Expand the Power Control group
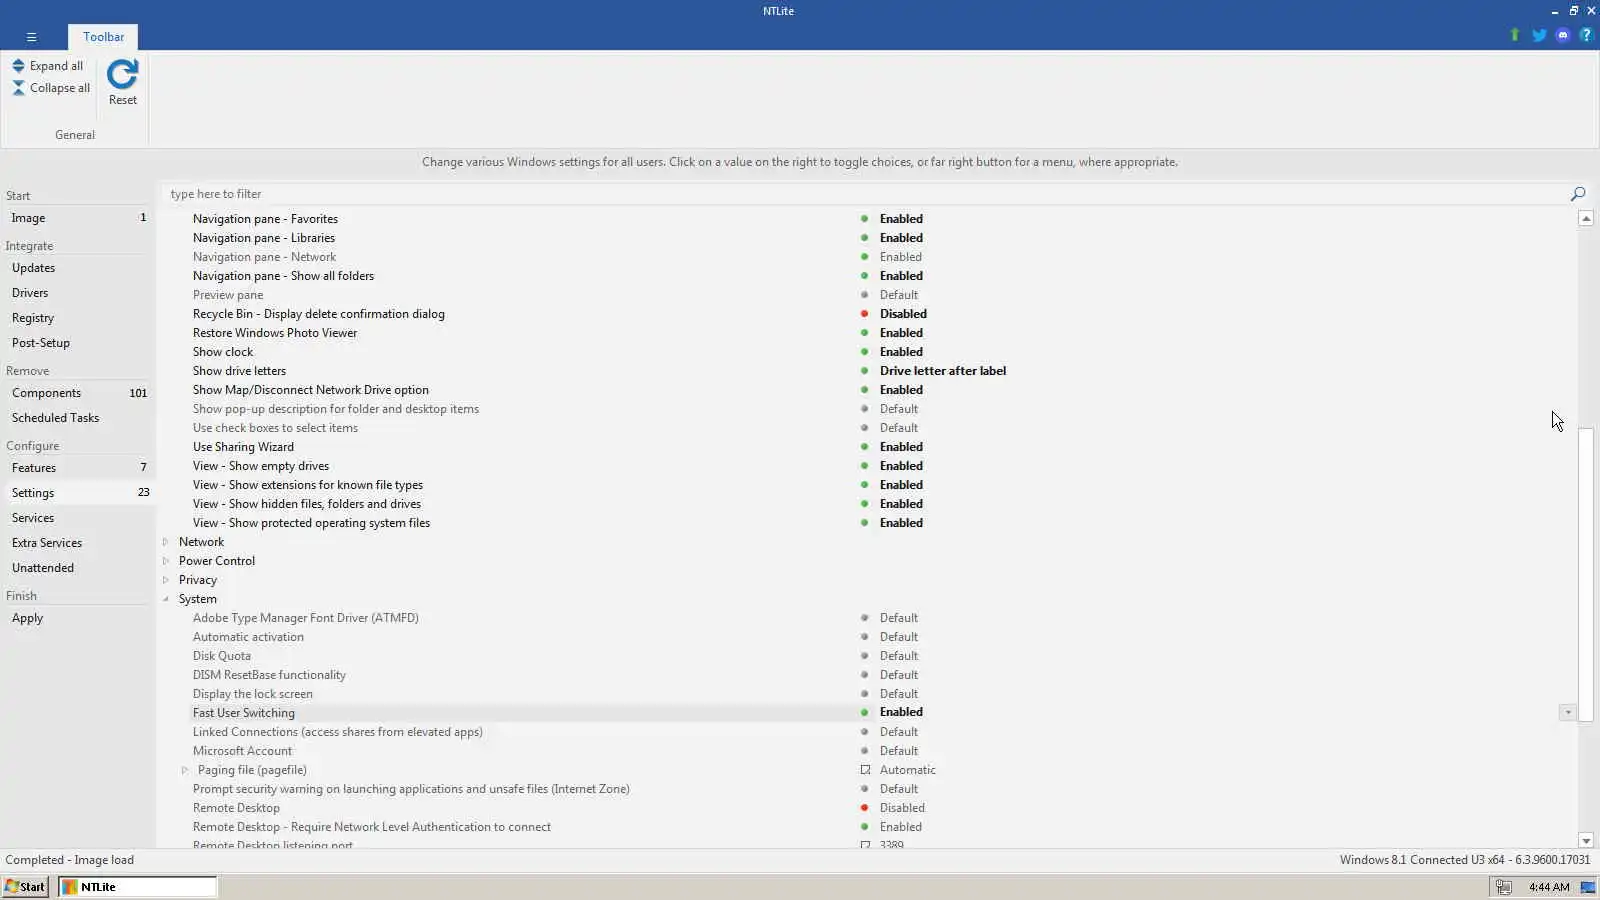The height and width of the screenshot is (900, 1600). (166, 561)
